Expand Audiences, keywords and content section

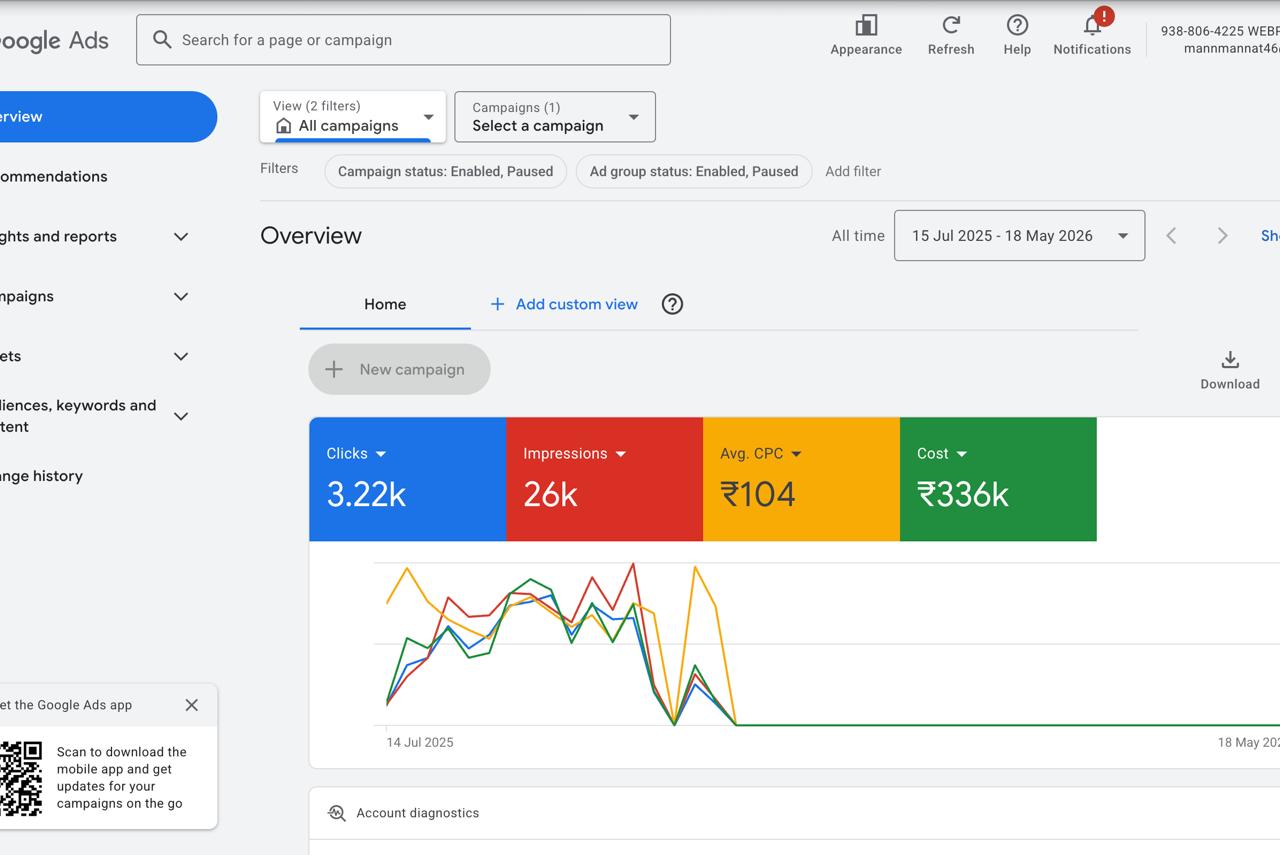(x=181, y=416)
